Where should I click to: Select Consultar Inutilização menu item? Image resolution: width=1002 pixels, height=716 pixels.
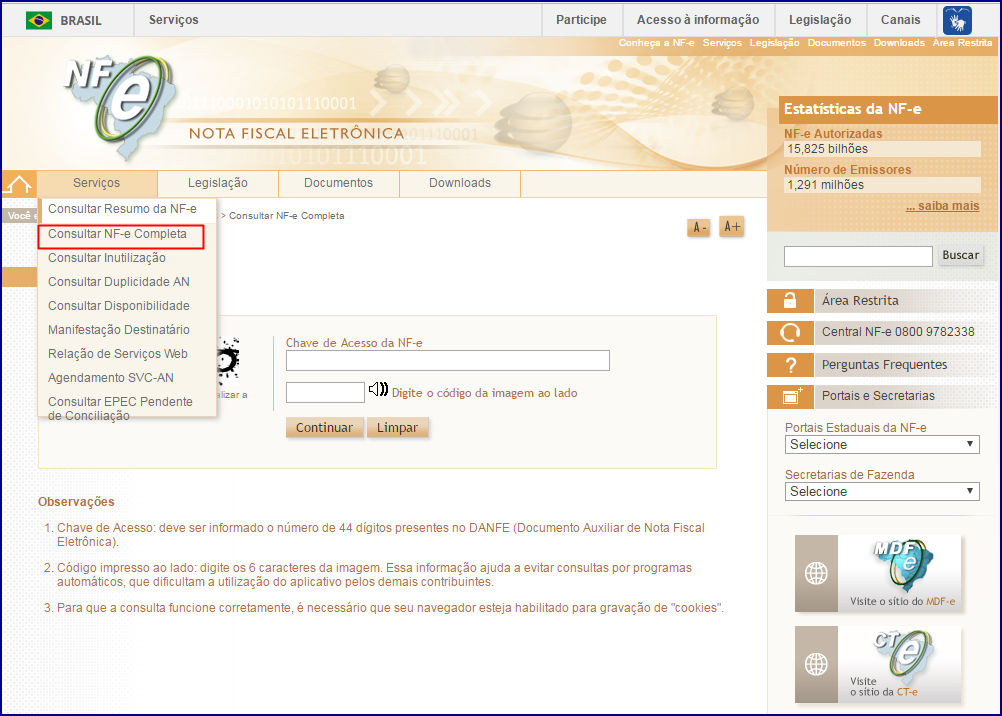click(107, 258)
